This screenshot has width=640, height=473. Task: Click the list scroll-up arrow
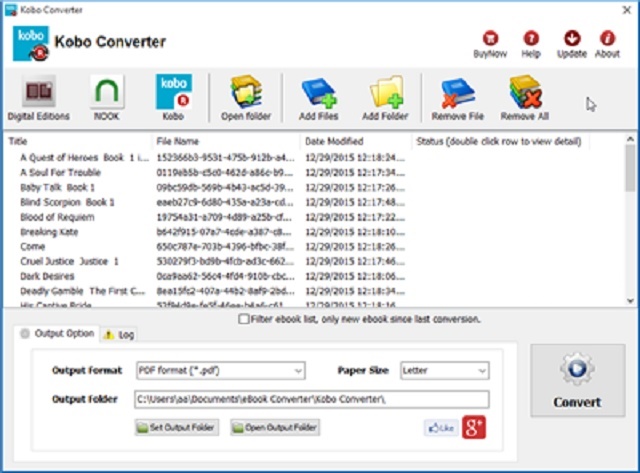point(630,139)
